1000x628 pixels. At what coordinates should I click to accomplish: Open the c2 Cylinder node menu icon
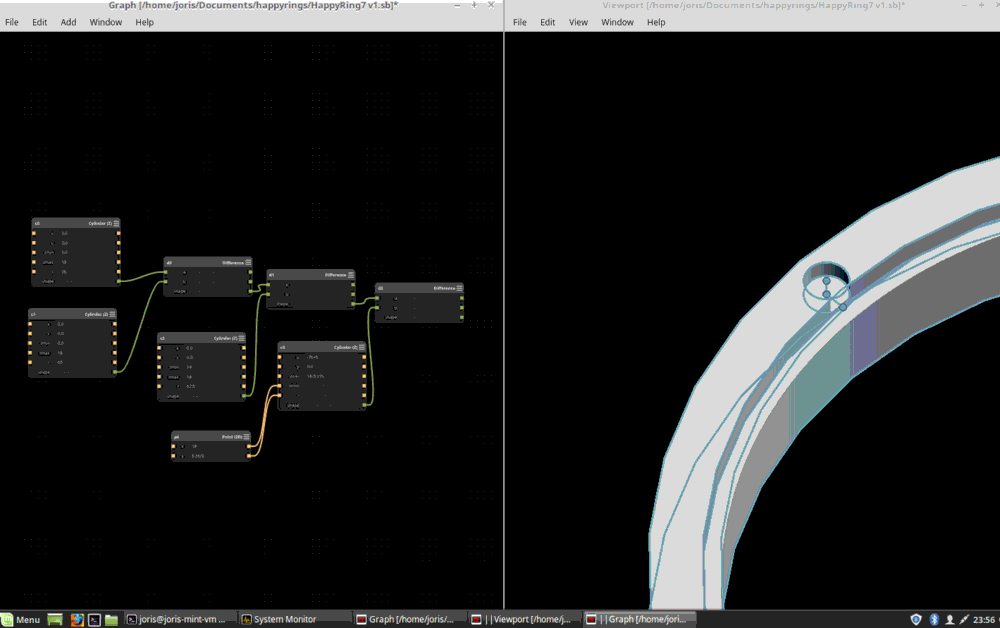point(241,338)
